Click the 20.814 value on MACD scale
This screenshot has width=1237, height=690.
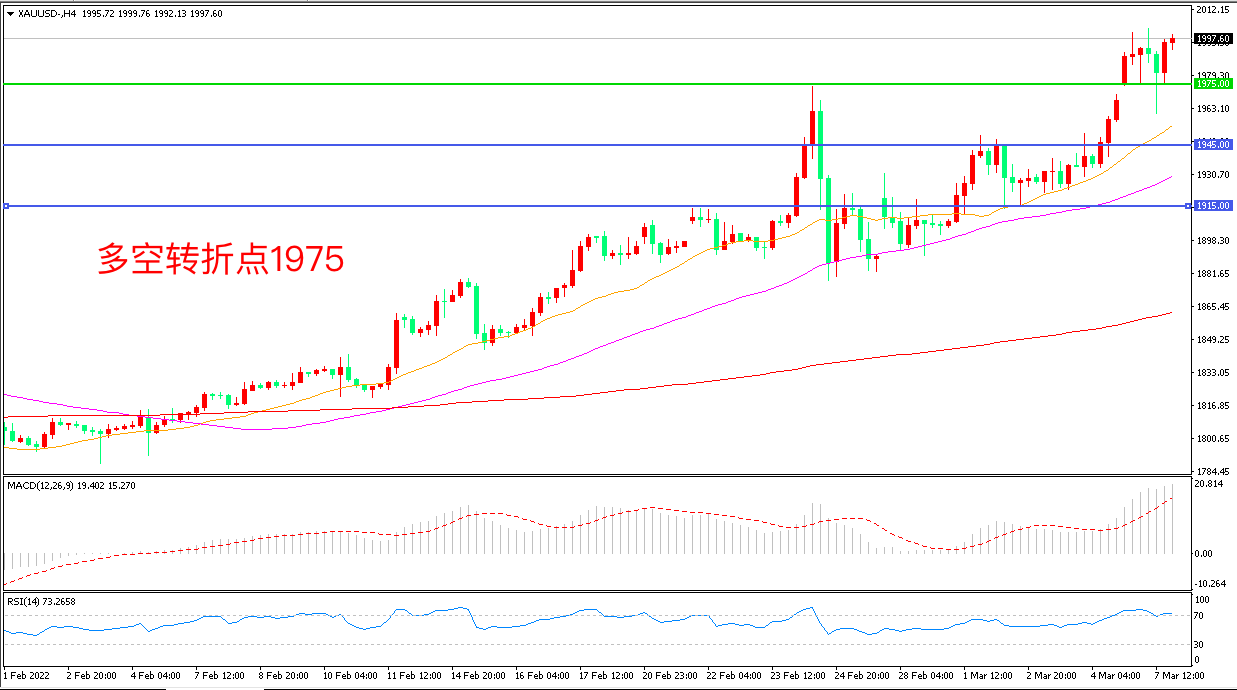1210,484
